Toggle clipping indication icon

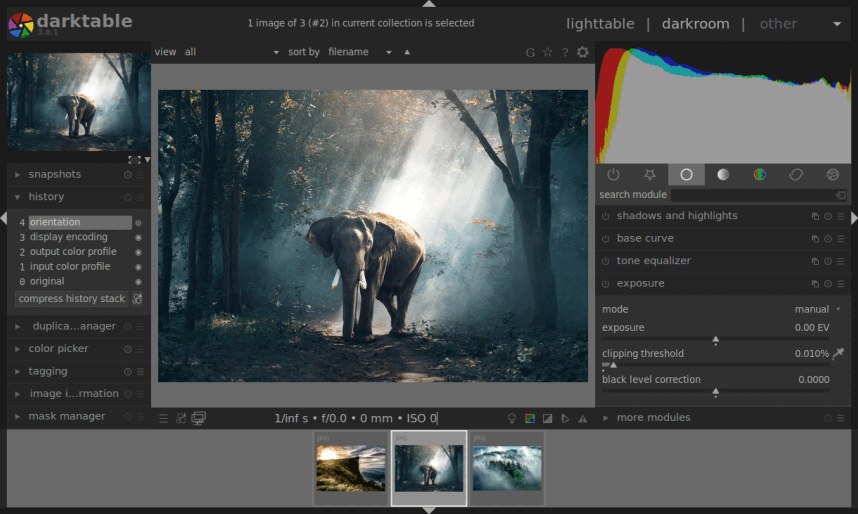pyautogui.click(x=547, y=419)
